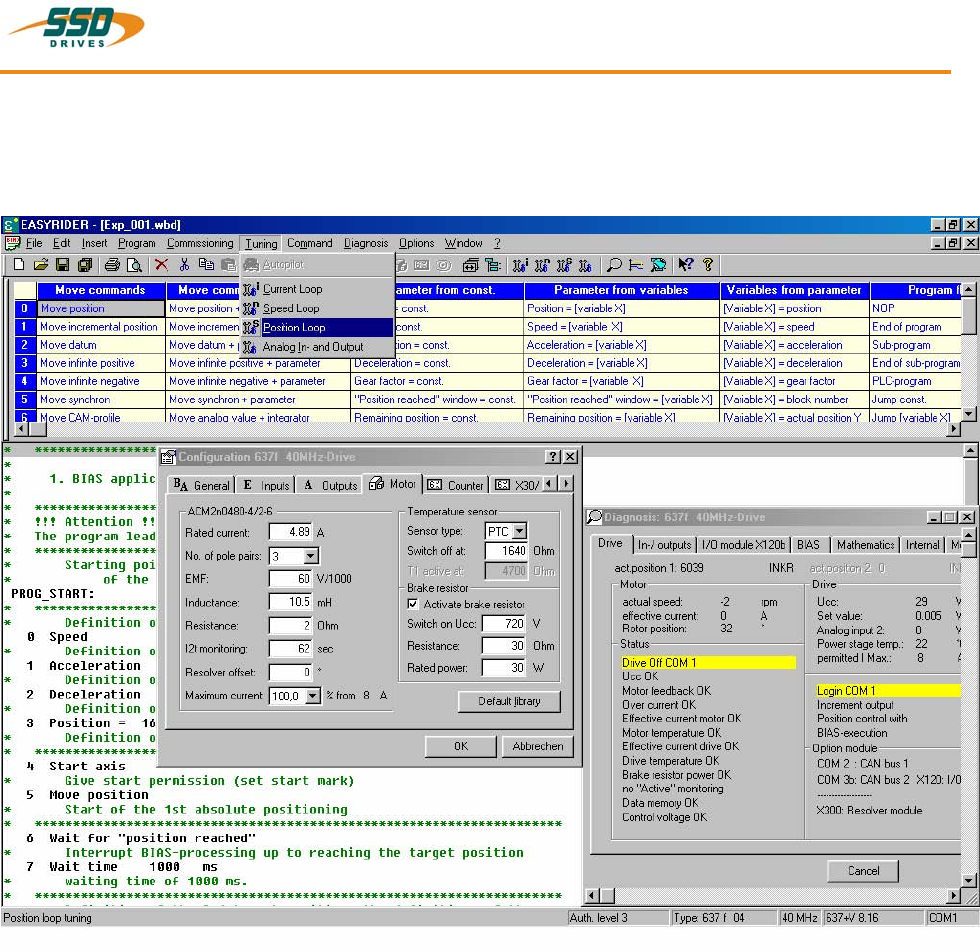Click the Copy toolbar icon
This screenshot has width=980, height=952.
tap(206, 265)
